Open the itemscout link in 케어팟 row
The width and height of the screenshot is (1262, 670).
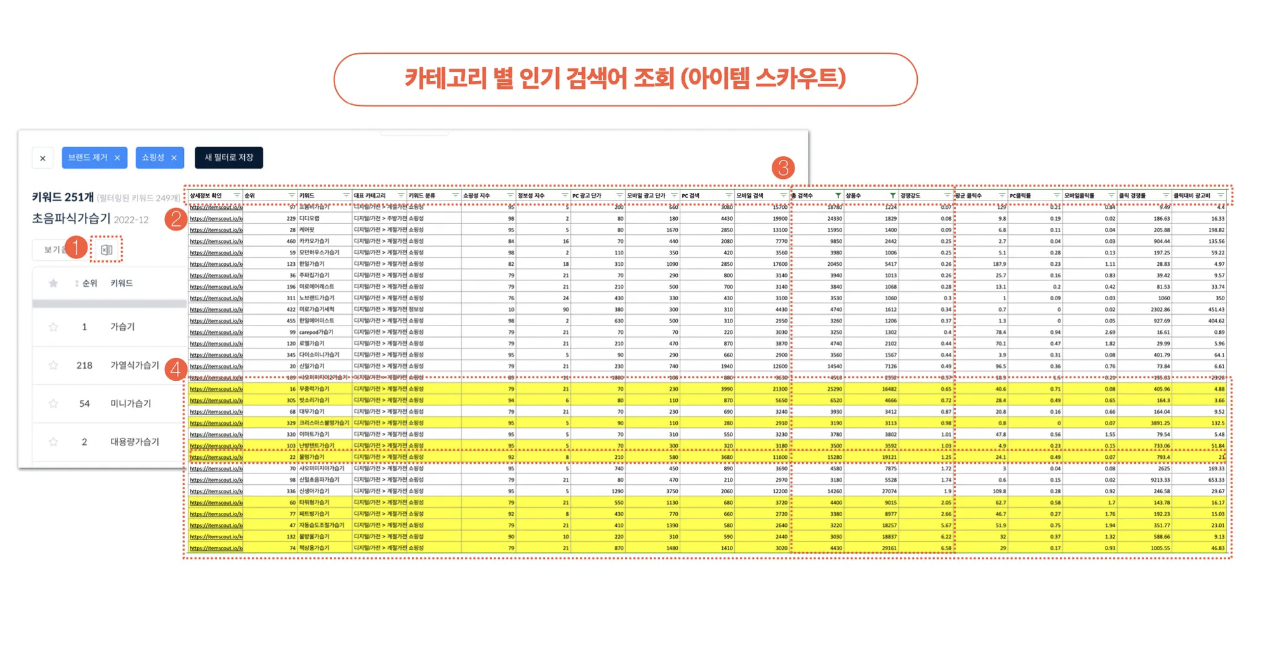215,229
